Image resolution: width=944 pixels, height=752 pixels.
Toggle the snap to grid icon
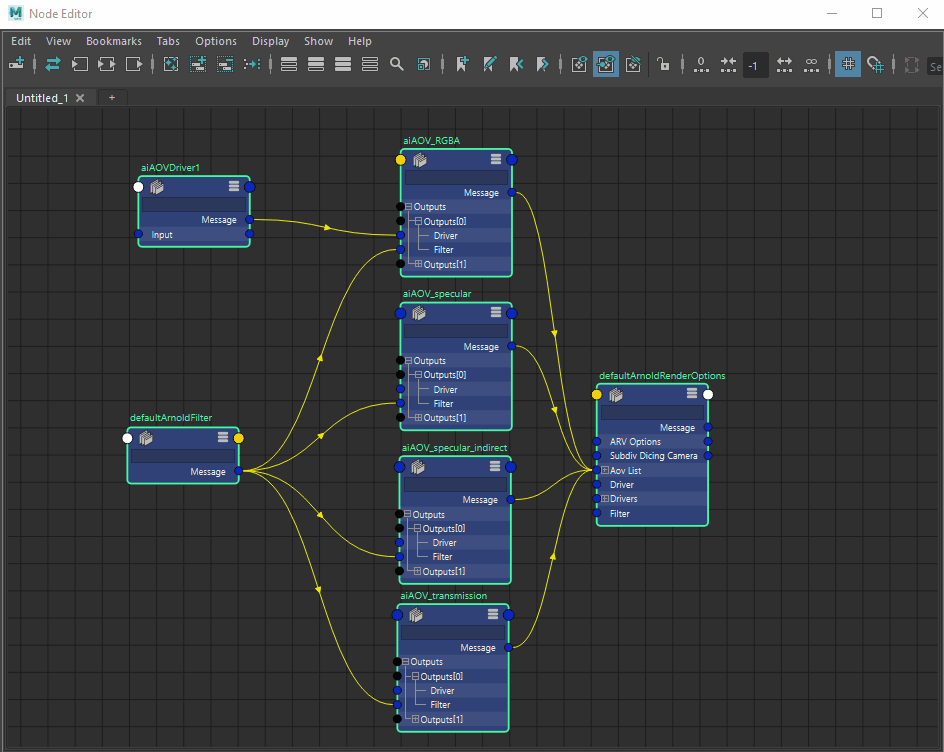[875, 64]
